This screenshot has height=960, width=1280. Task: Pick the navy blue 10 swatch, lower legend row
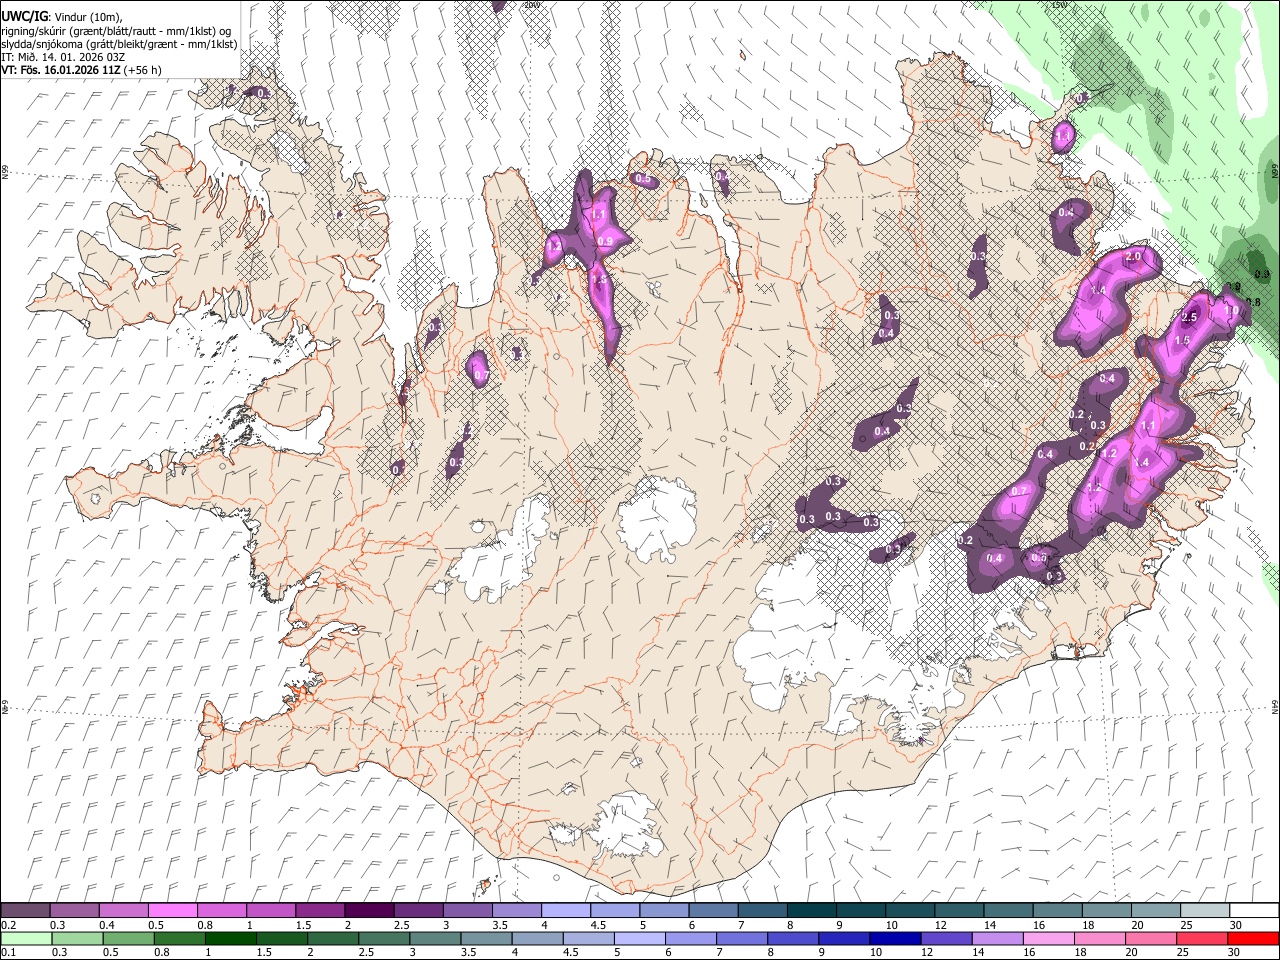coord(893,938)
